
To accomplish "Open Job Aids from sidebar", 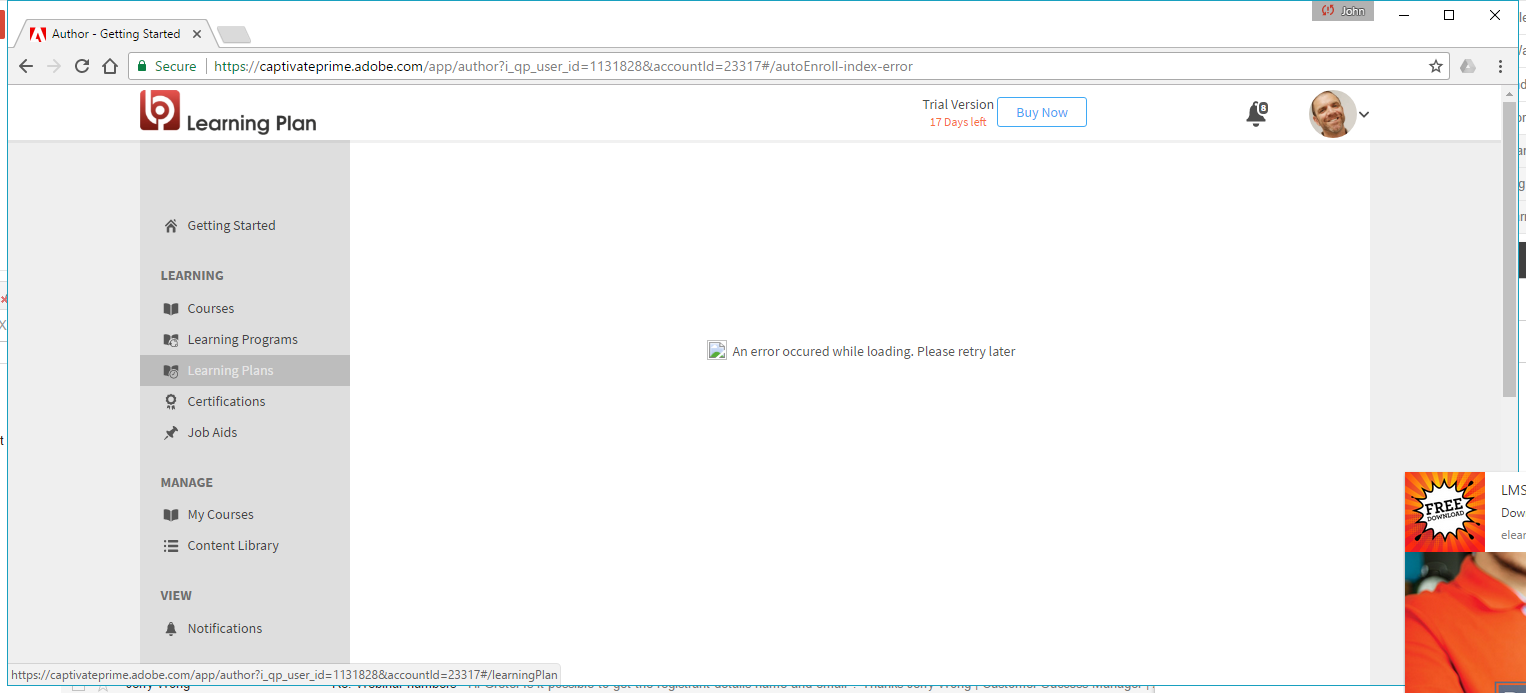I will pos(212,433).
